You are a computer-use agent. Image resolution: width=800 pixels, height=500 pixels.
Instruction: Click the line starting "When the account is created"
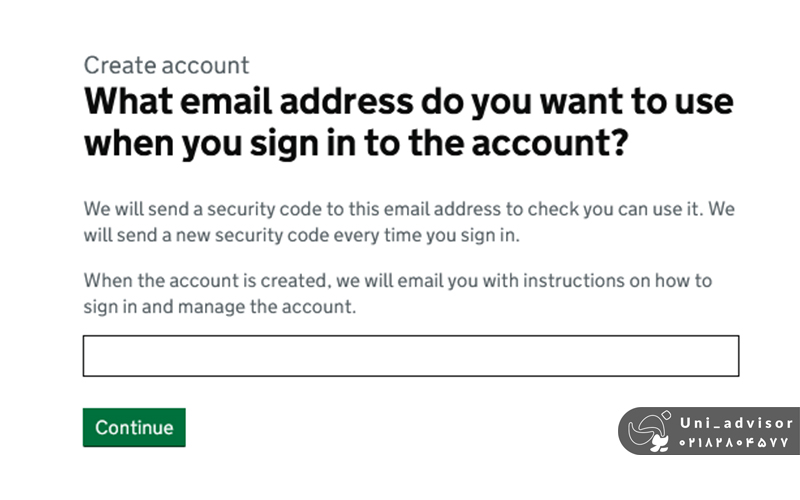(x=397, y=281)
